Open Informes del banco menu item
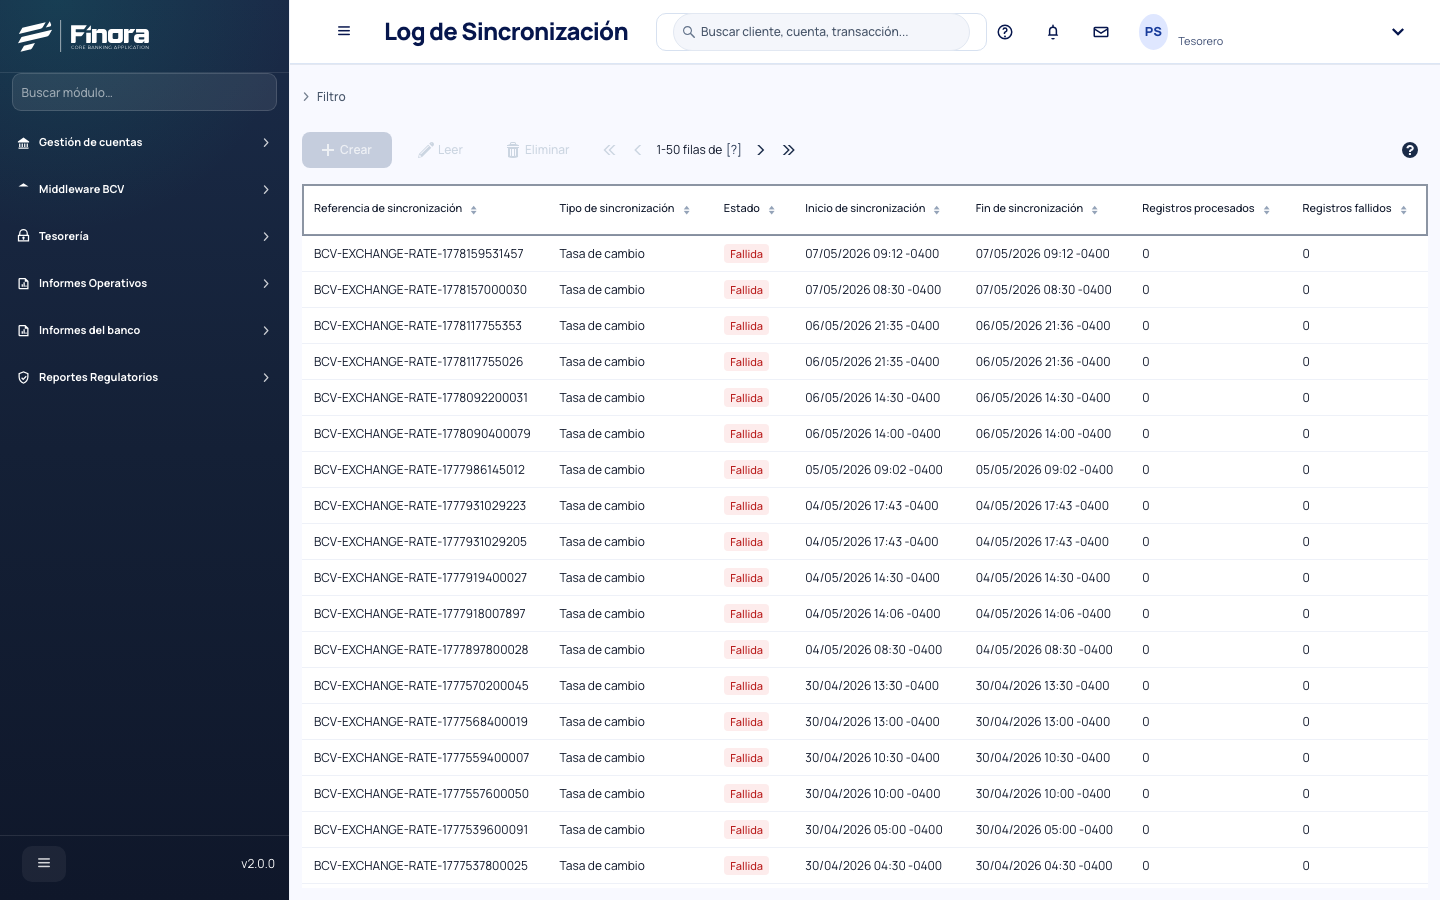This screenshot has height=900, width=1440. click(x=144, y=330)
